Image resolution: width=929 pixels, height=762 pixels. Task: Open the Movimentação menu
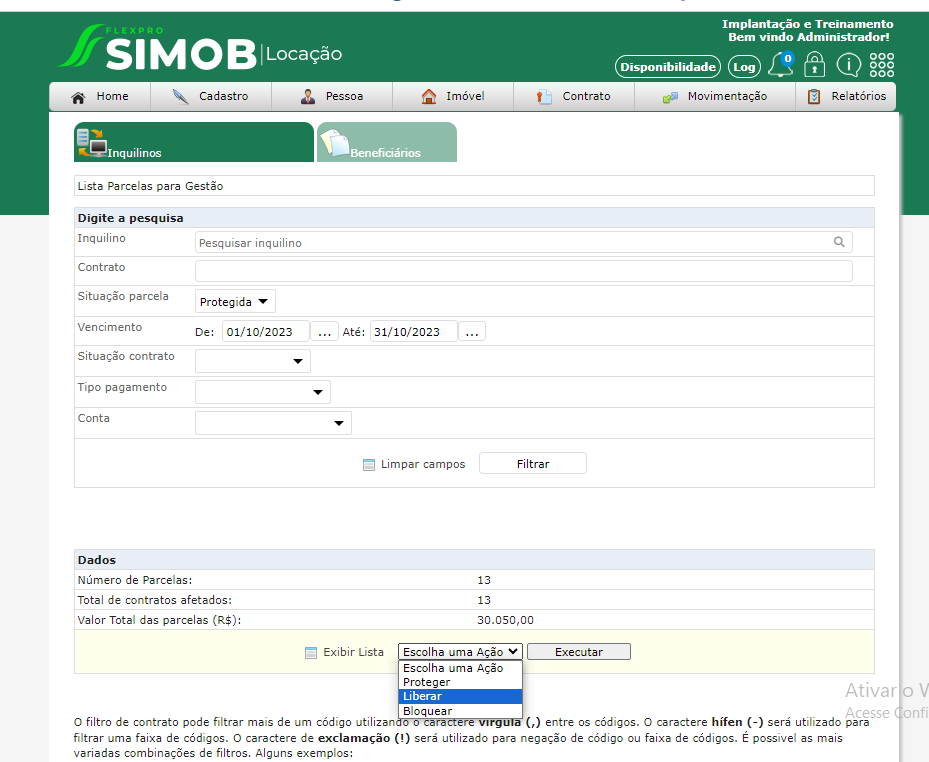(x=715, y=97)
